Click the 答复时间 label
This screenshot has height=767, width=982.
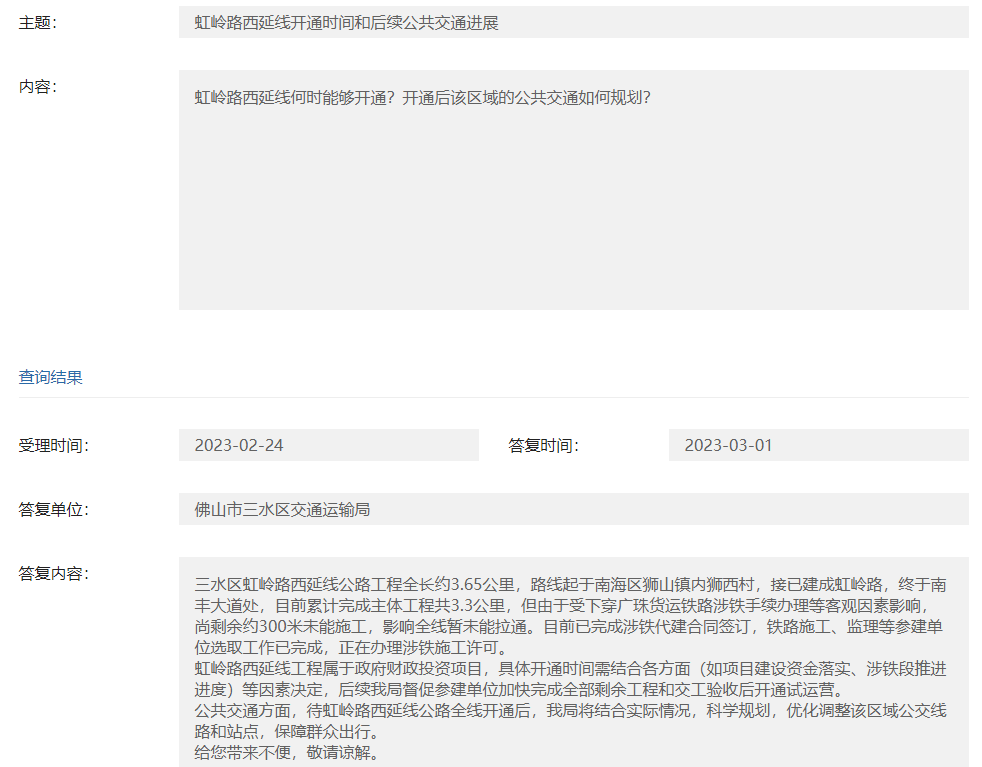(x=544, y=446)
